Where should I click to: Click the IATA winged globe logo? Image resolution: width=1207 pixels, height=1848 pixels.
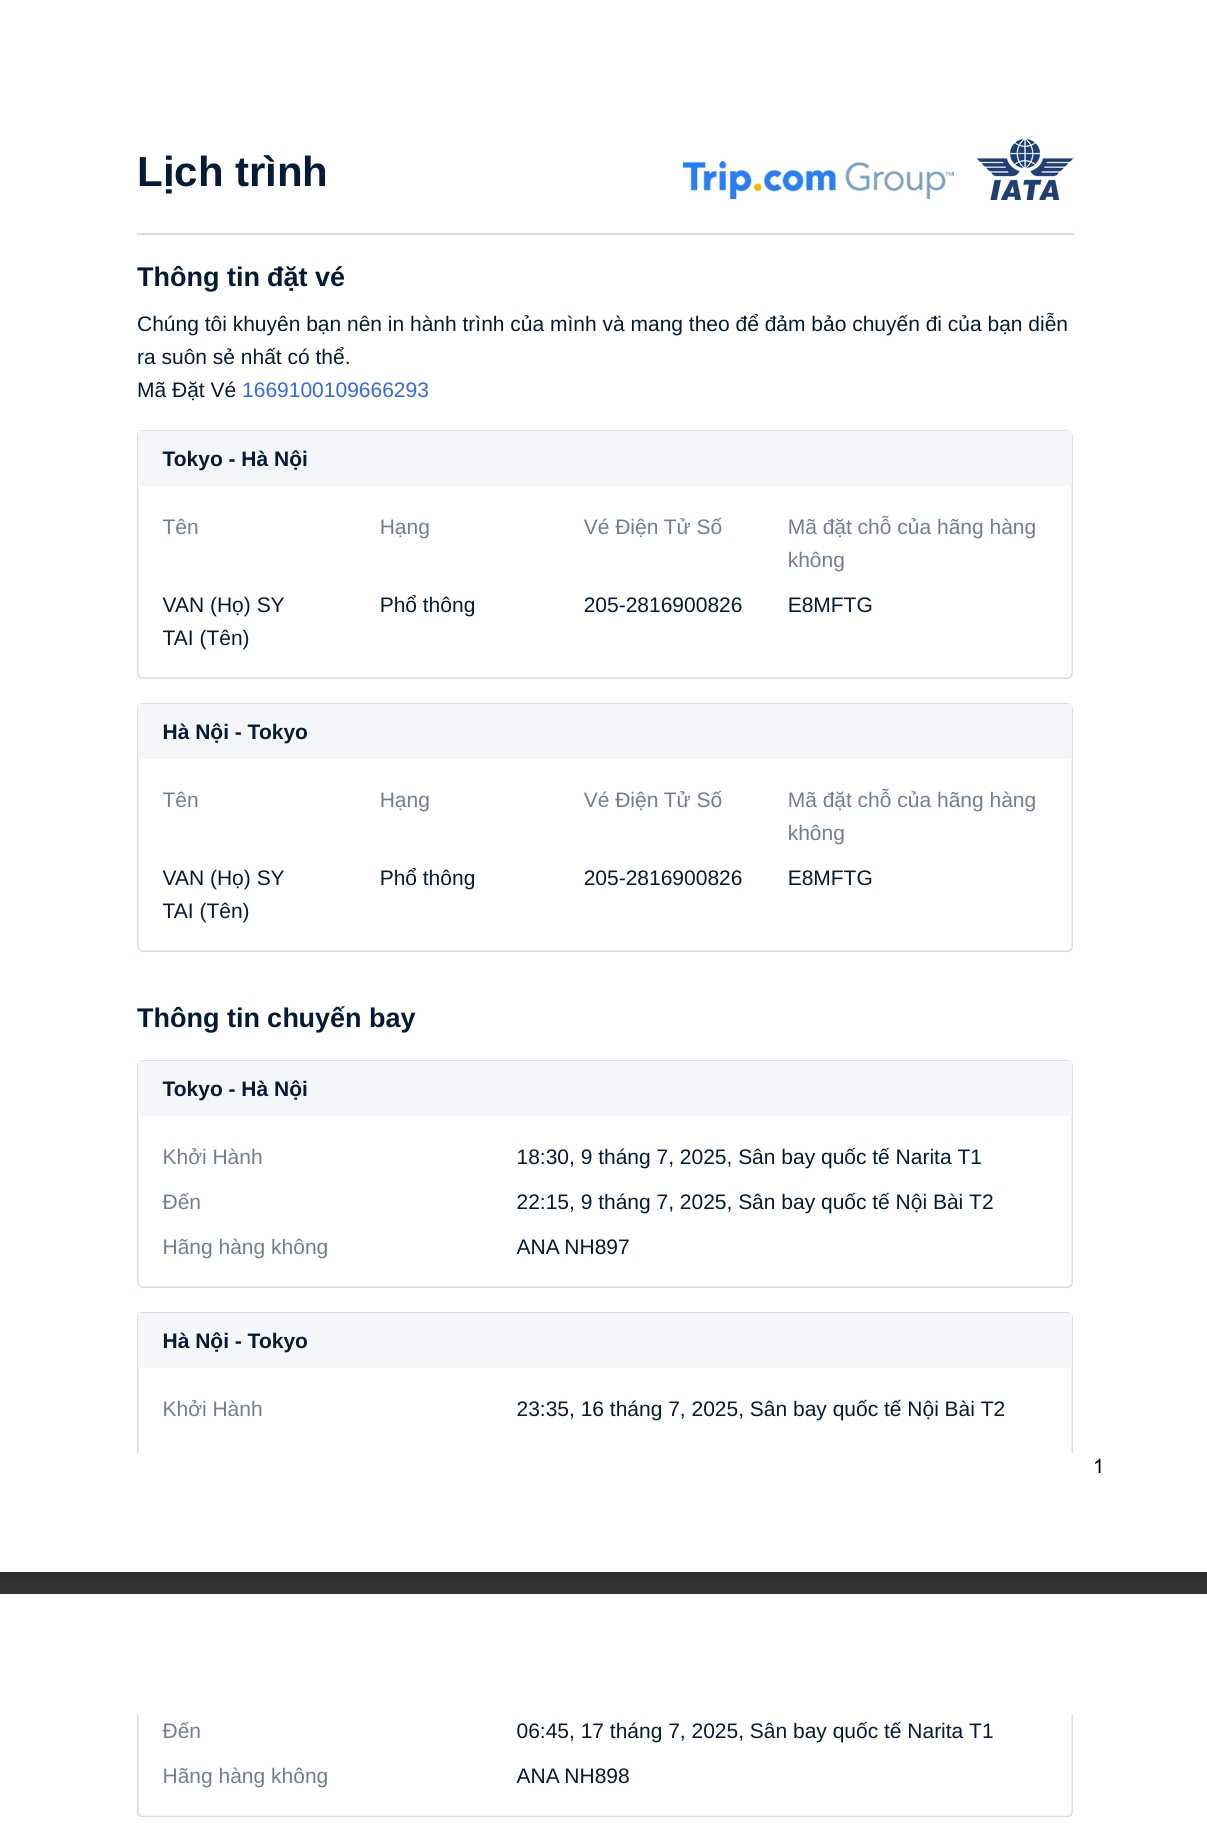tap(1024, 171)
